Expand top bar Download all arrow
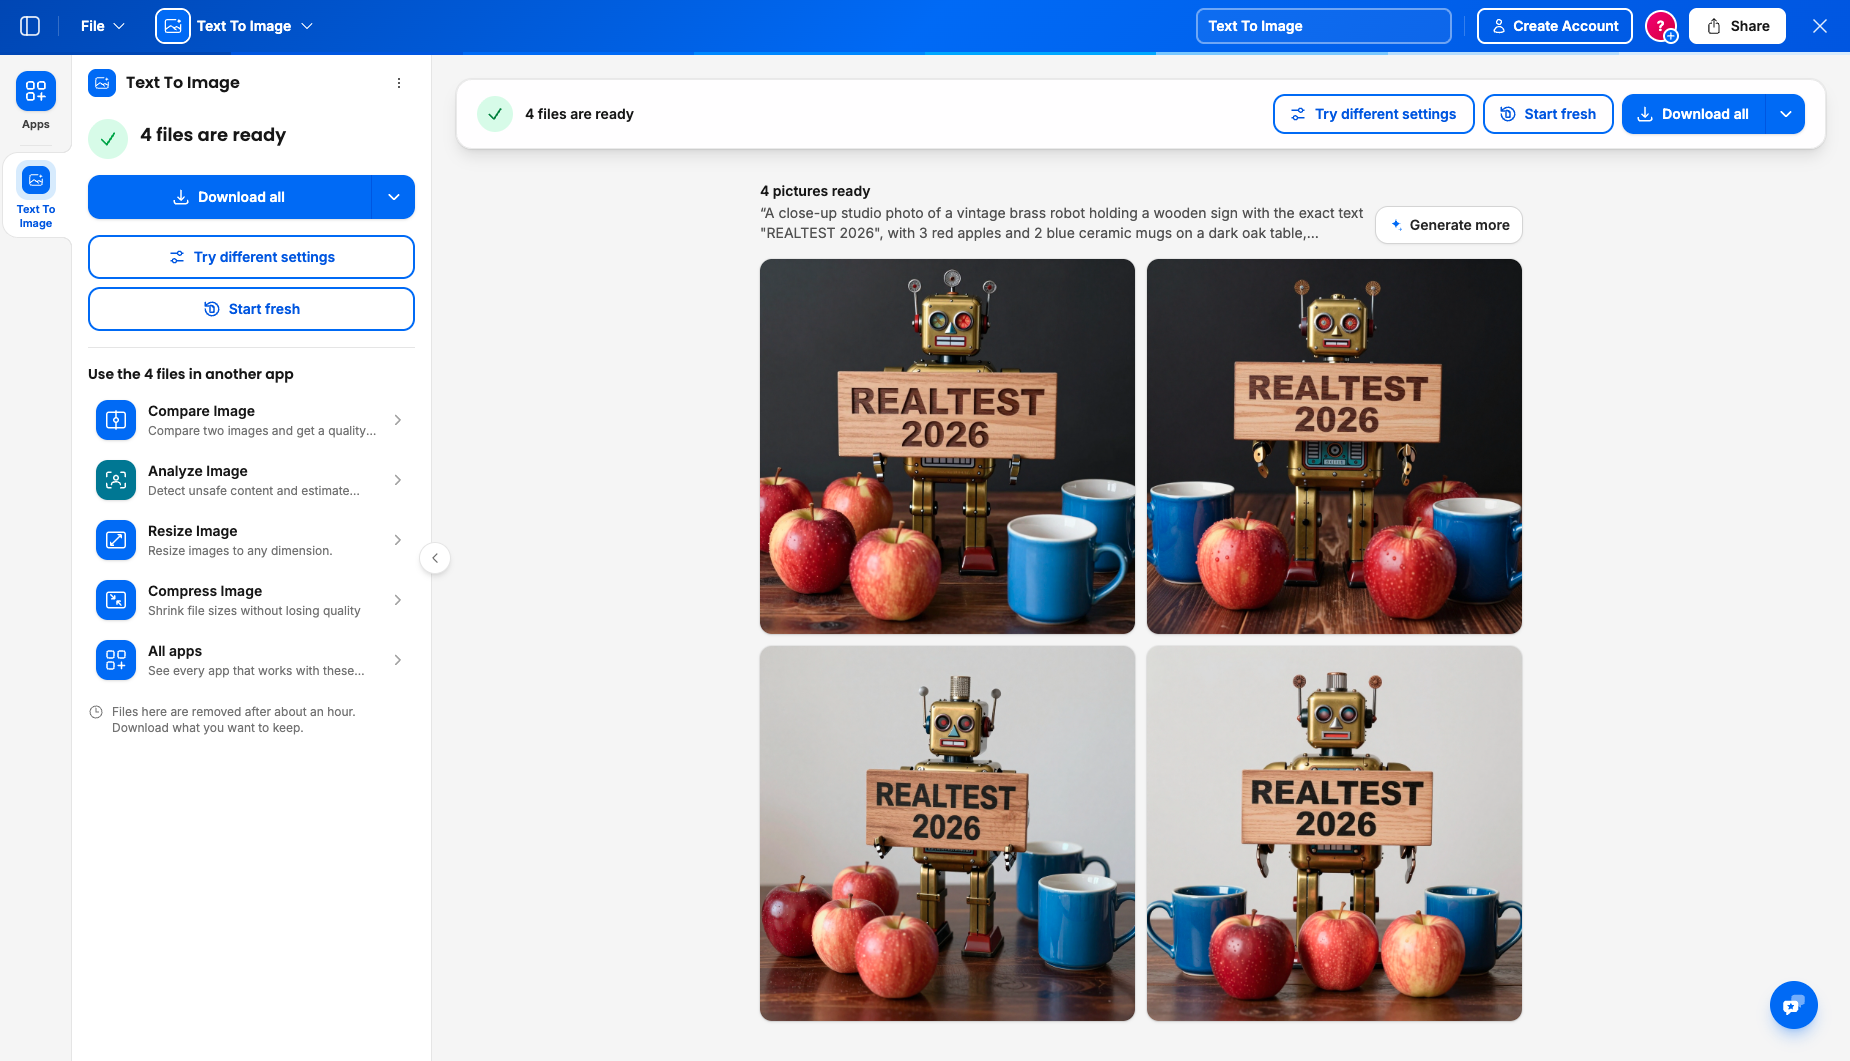 (x=1786, y=114)
